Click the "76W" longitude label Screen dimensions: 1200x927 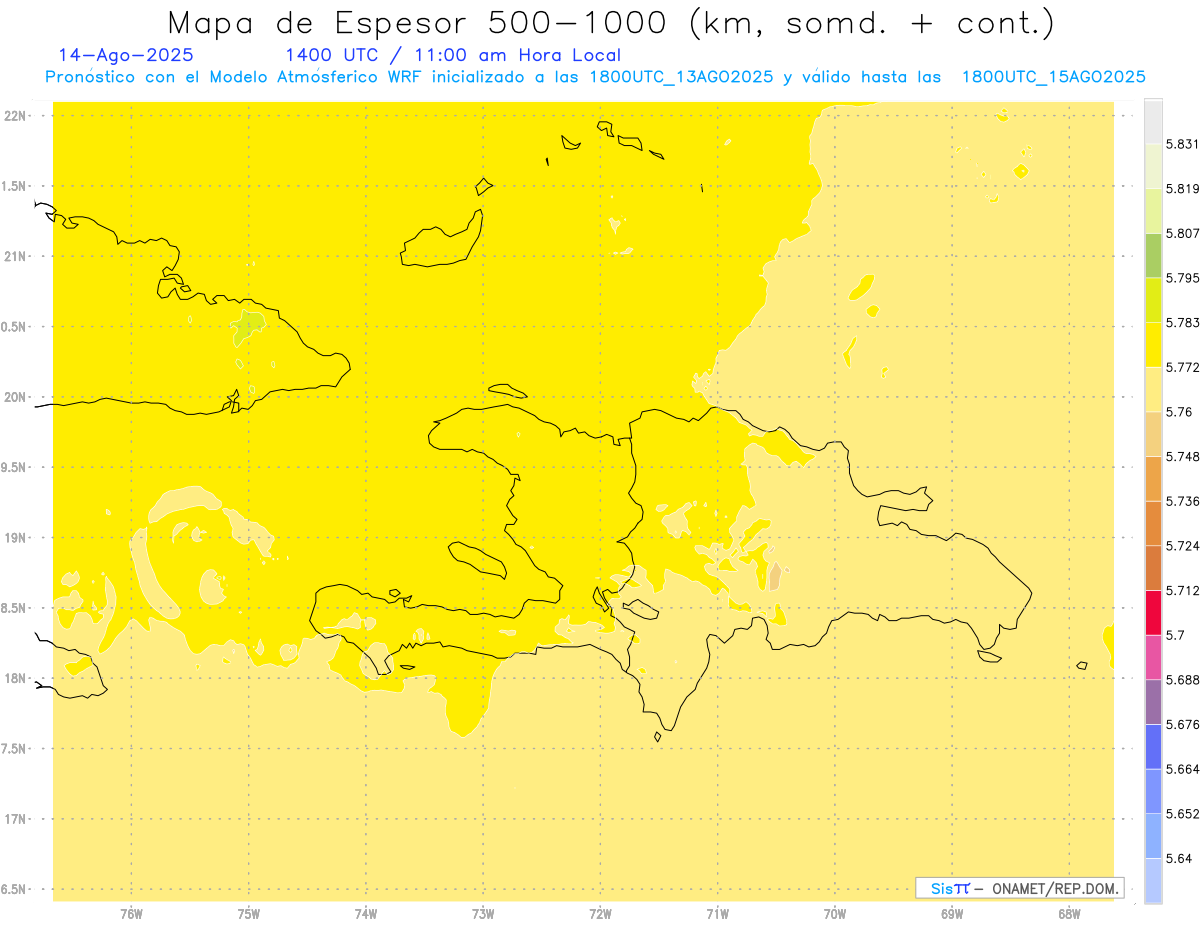[131, 914]
